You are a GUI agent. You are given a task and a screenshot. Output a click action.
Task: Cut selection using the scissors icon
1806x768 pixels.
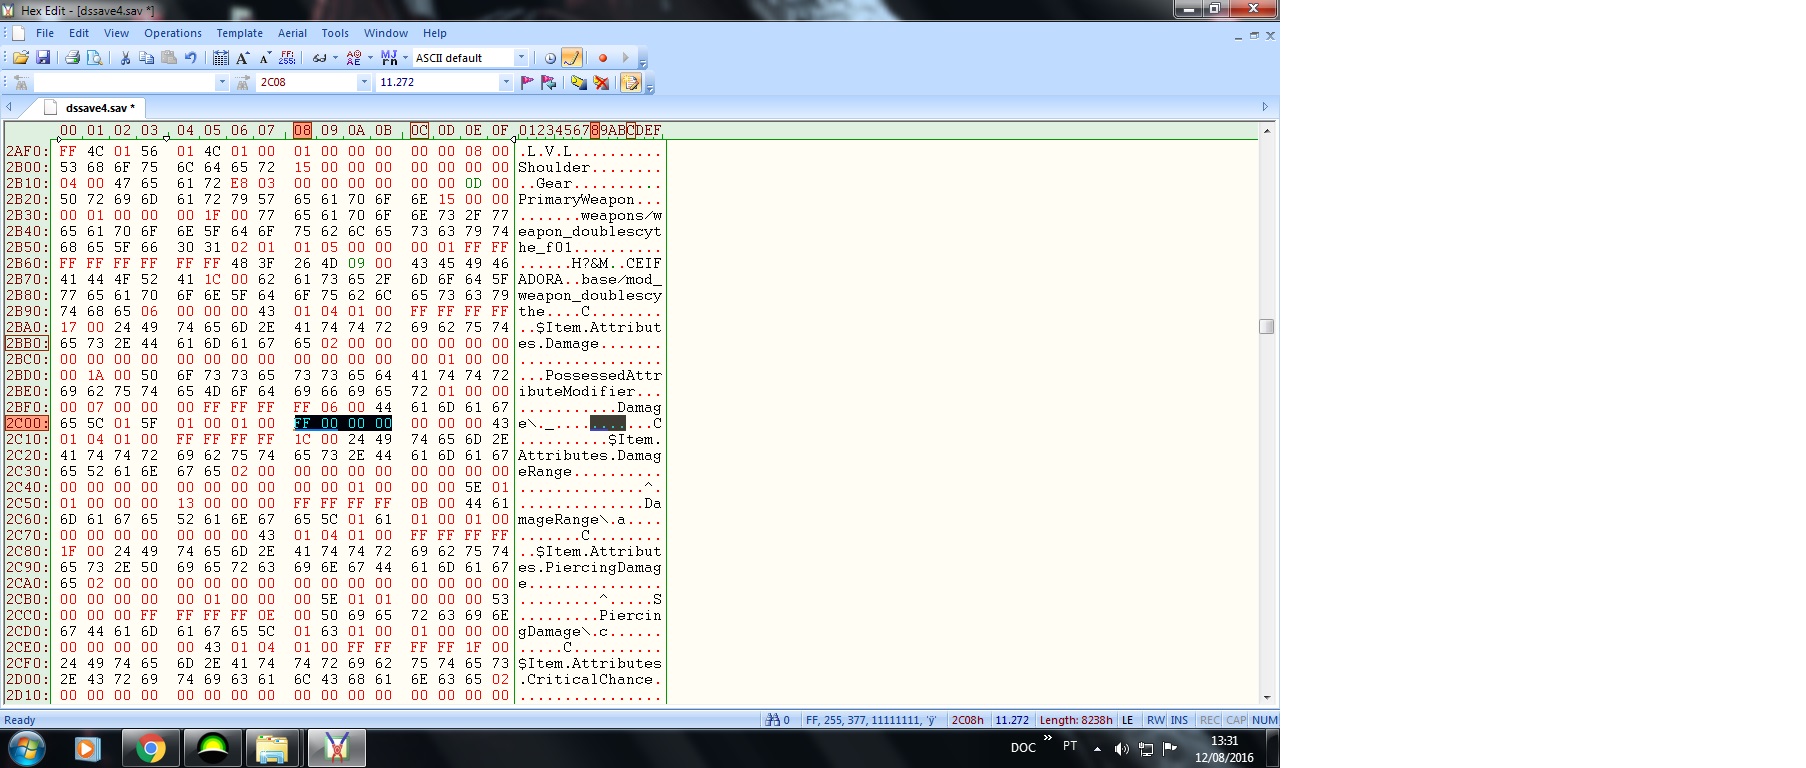coord(125,58)
